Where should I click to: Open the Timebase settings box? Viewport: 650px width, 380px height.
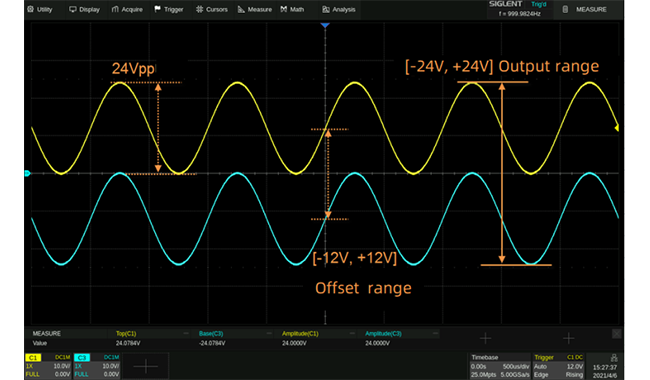500,366
